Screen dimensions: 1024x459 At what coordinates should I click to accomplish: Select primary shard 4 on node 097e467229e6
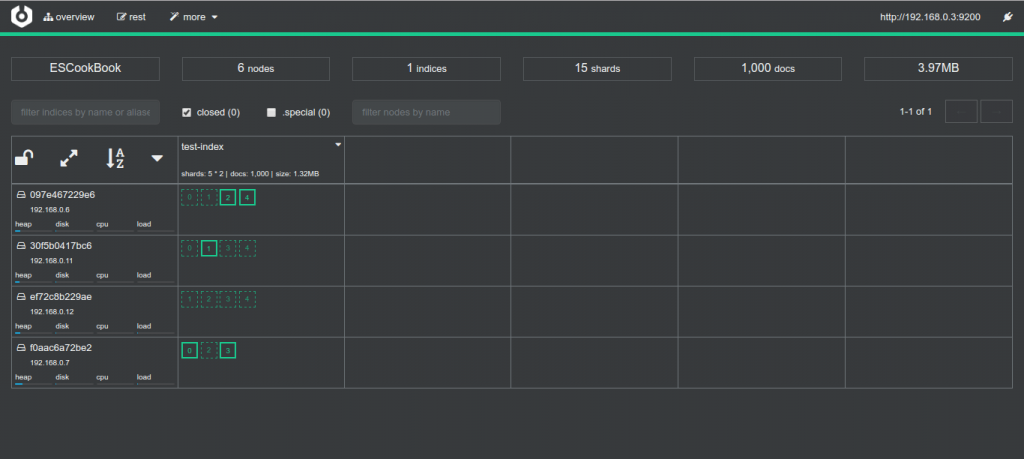[x=248, y=197]
